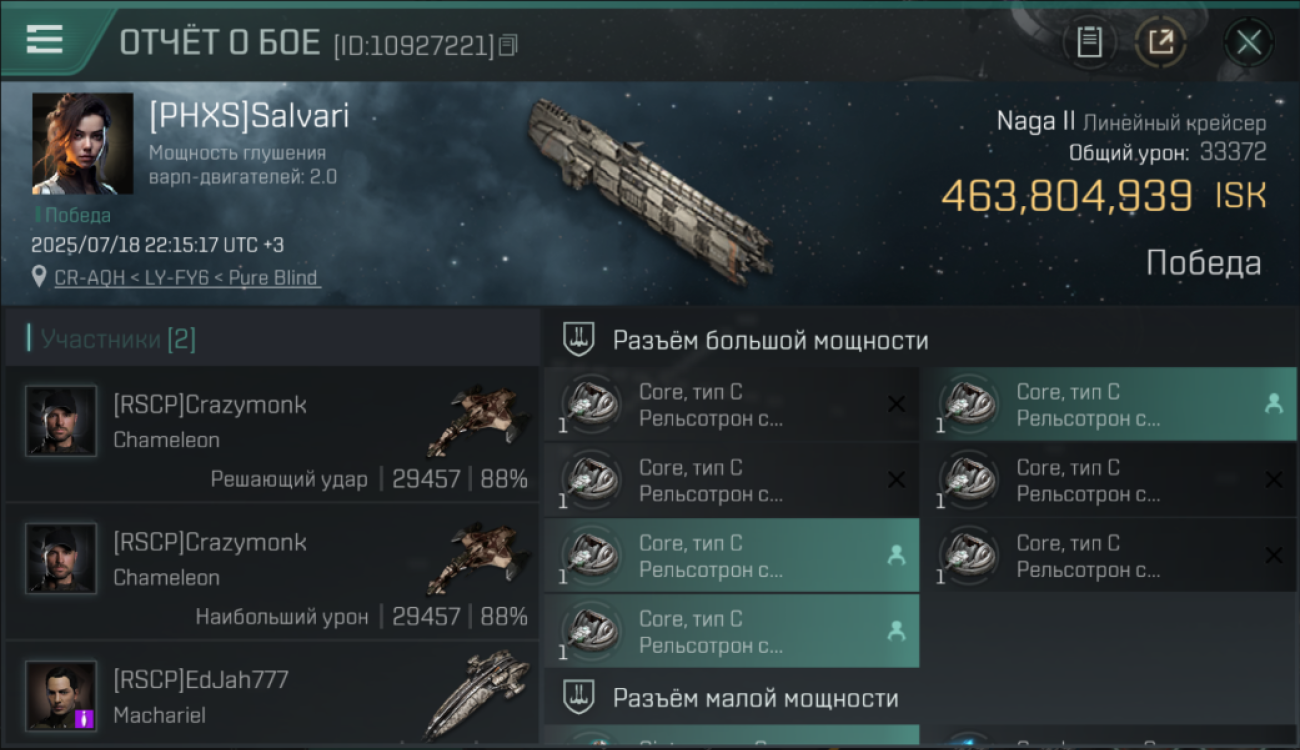Open Salvari's character portrait
1300x750 pixels.
coord(82,143)
